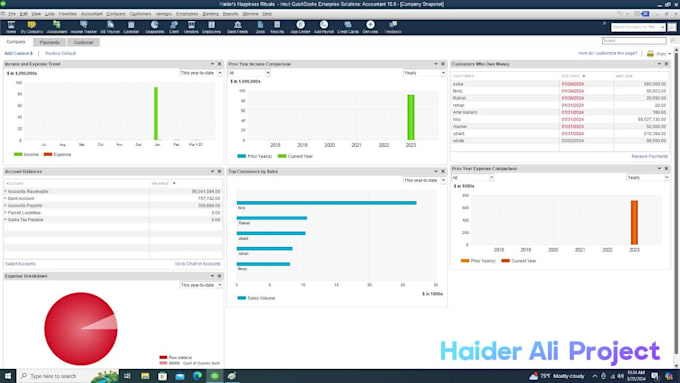Open Yearly dropdown in Prev Year Income Comparison
The height and width of the screenshot is (383, 680).
(425, 73)
